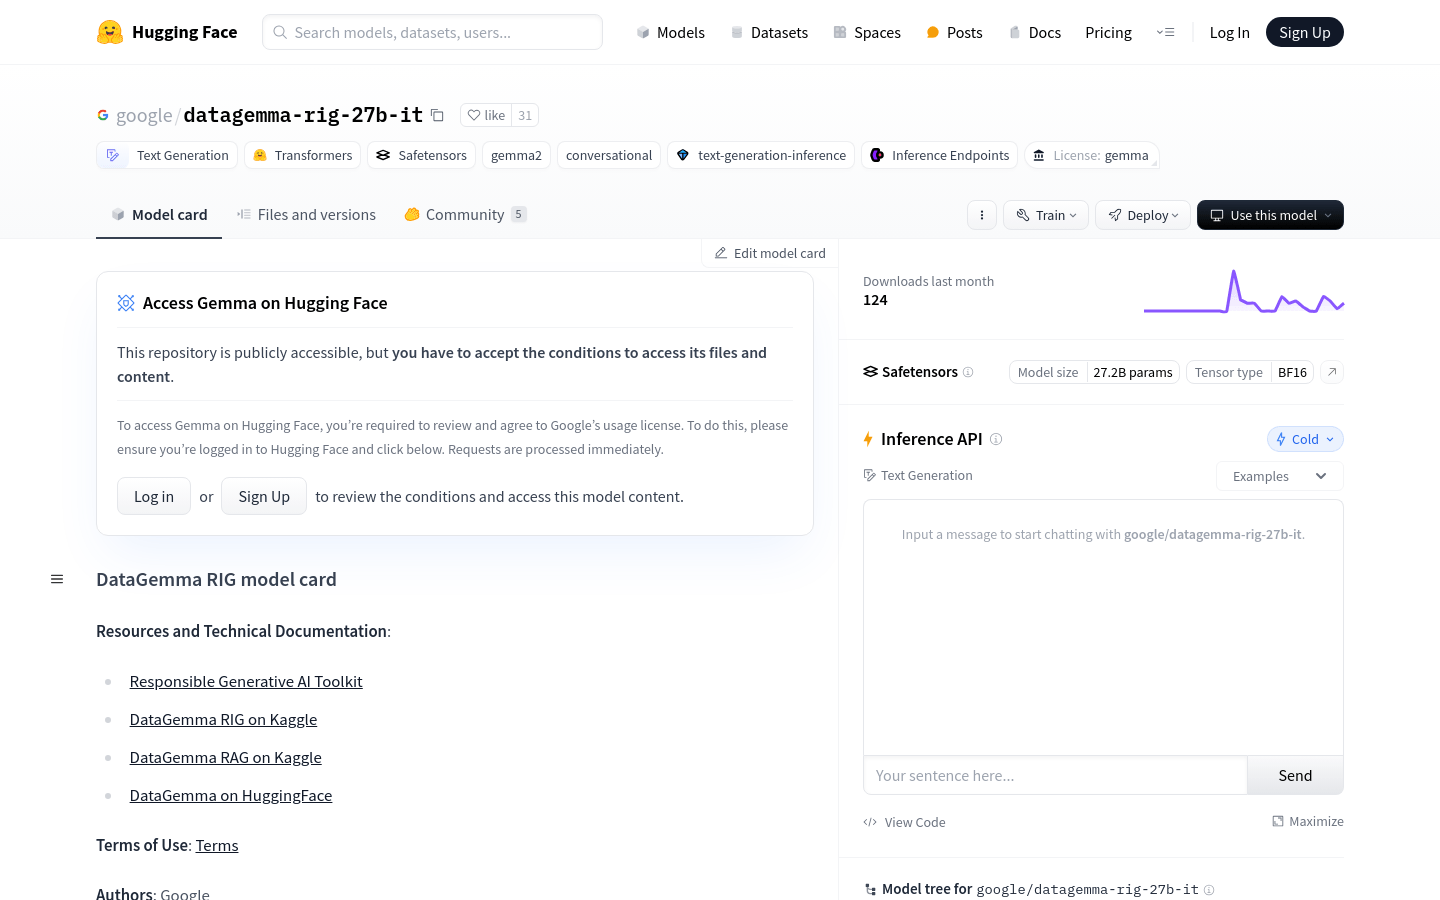The height and width of the screenshot is (900, 1440).
Task: Click the Model tree info icon
Action: coord(1209,890)
